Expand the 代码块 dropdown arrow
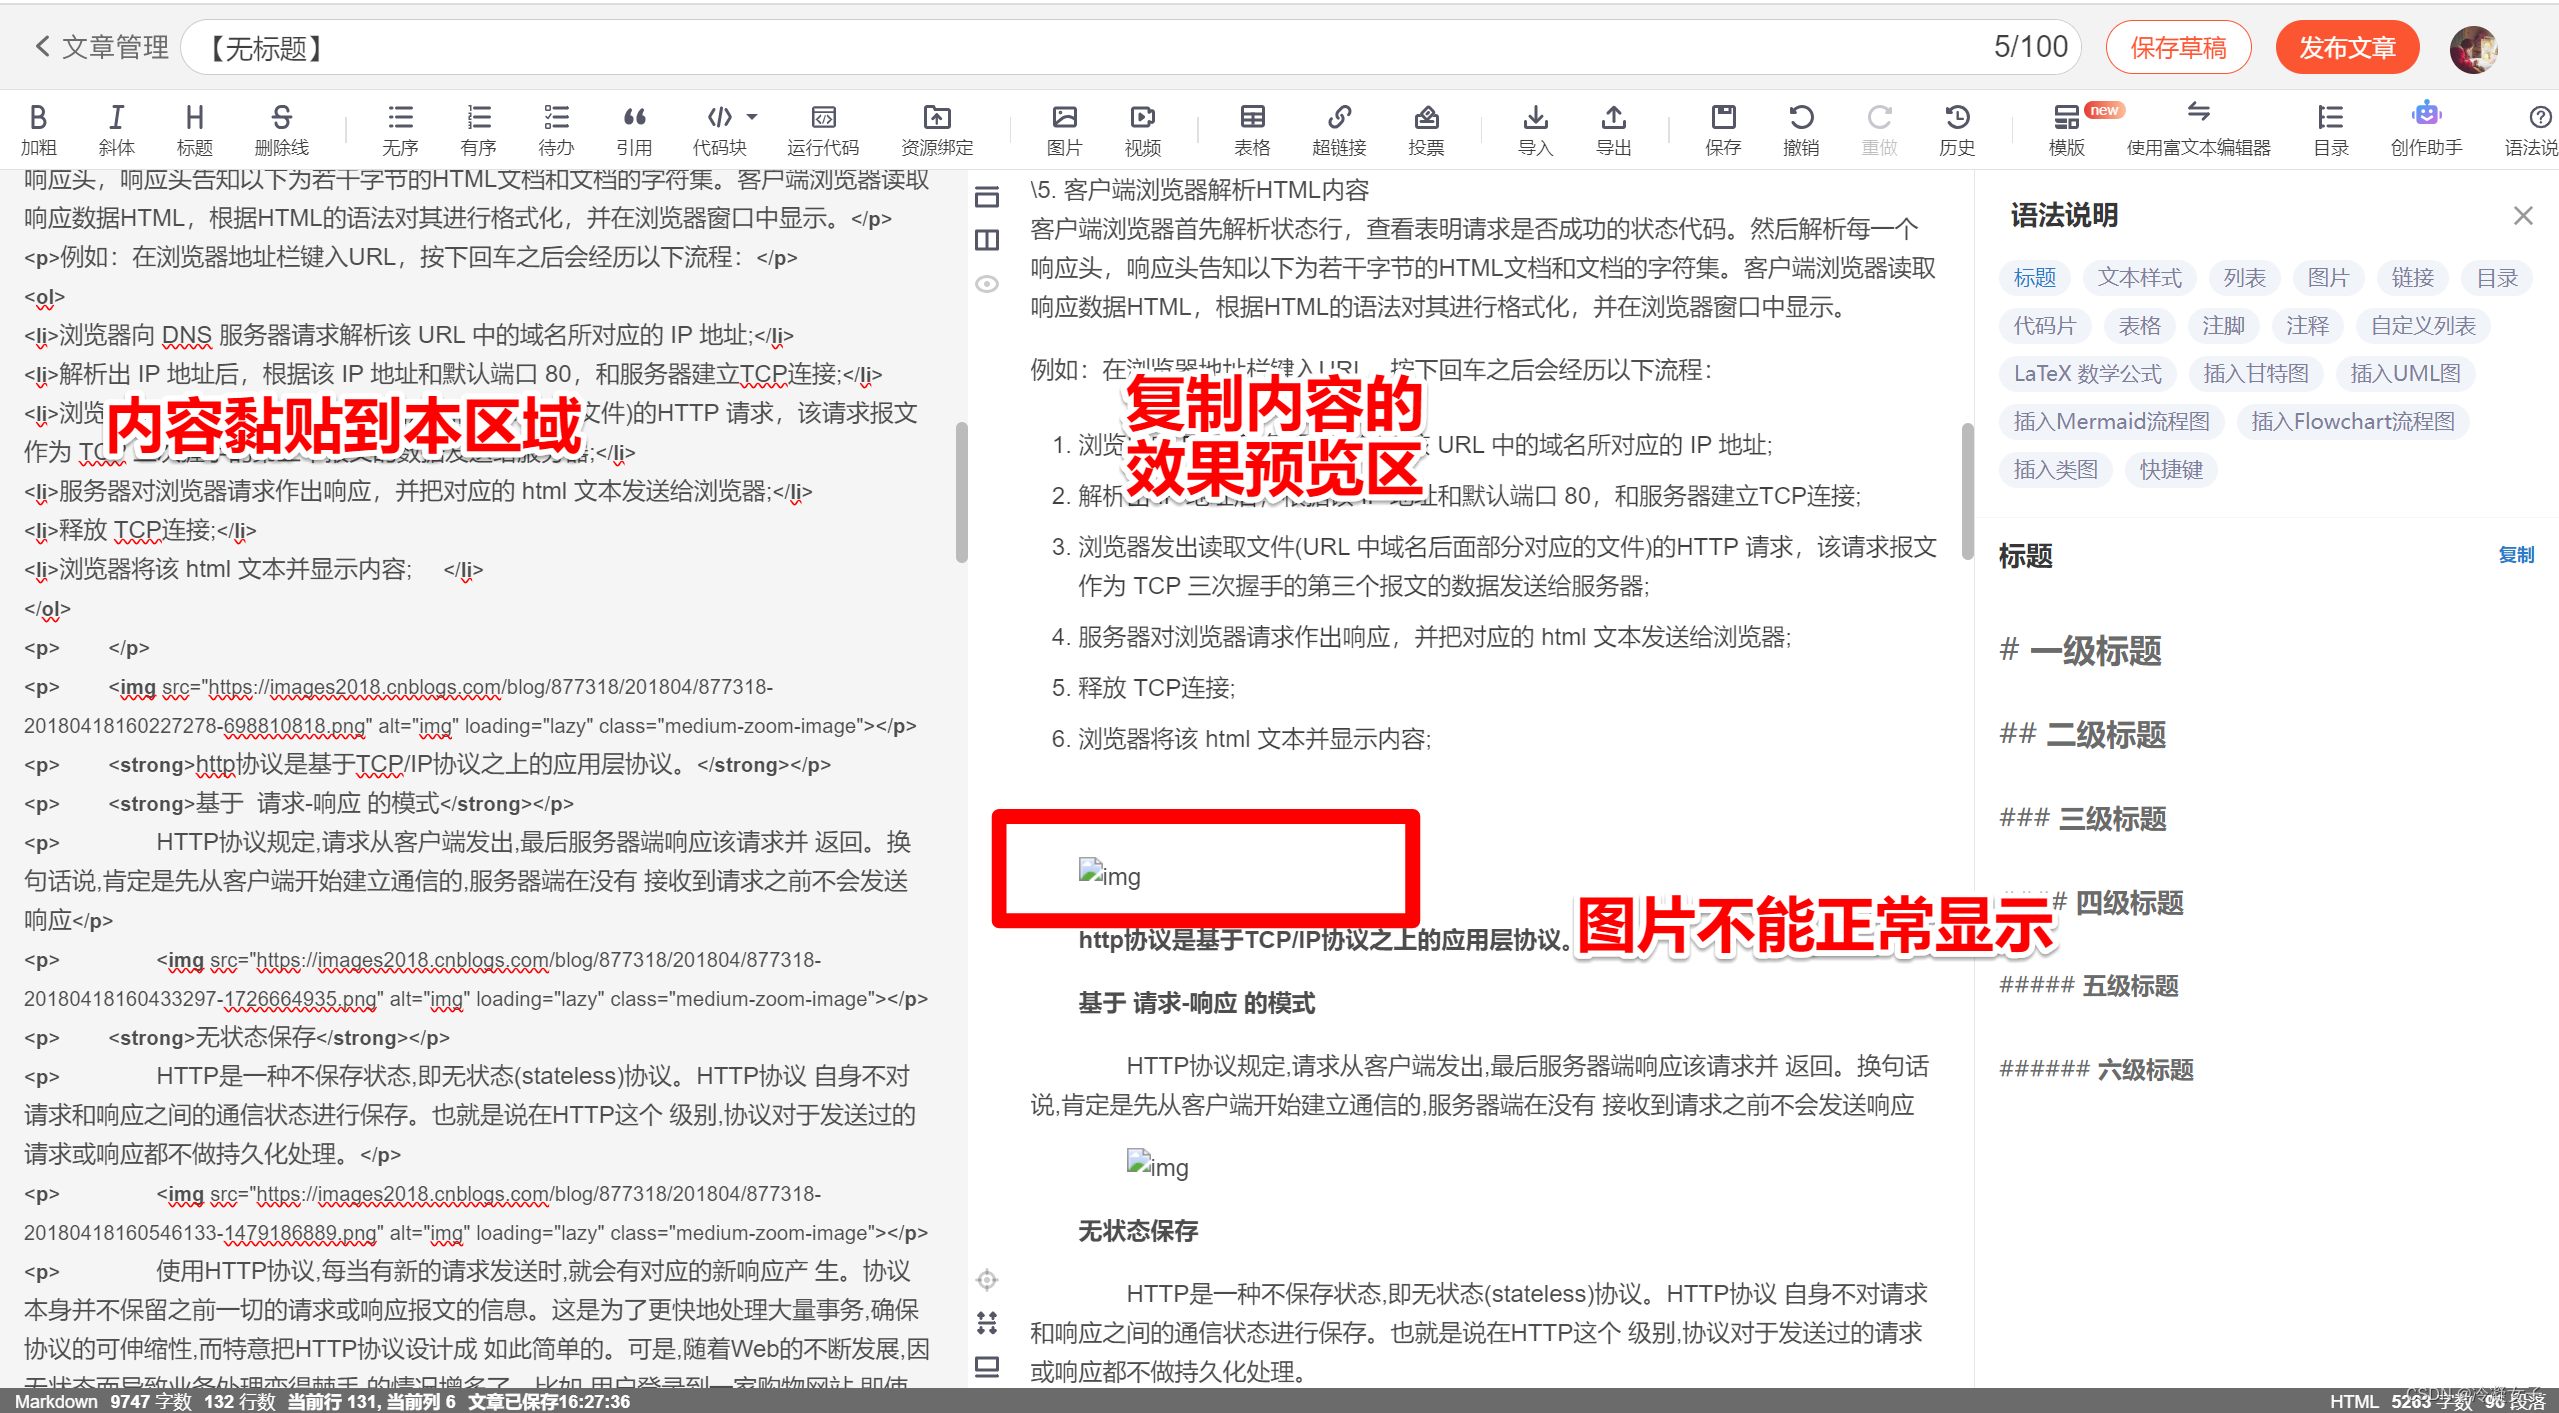 point(753,117)
